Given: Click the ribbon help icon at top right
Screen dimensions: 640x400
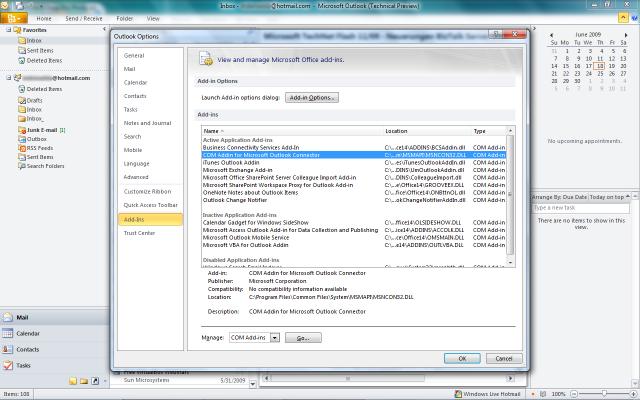Looking at the screenshot, I should tap(635, 18).
